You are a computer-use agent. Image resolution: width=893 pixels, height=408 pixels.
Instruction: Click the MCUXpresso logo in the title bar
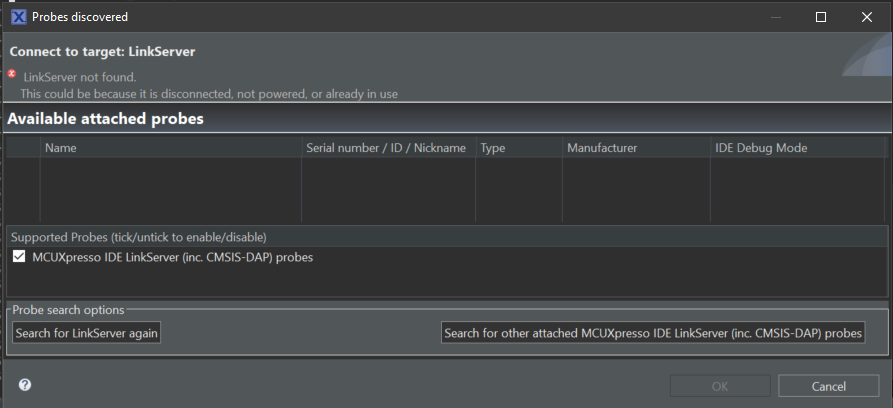[x=19, y=17]
